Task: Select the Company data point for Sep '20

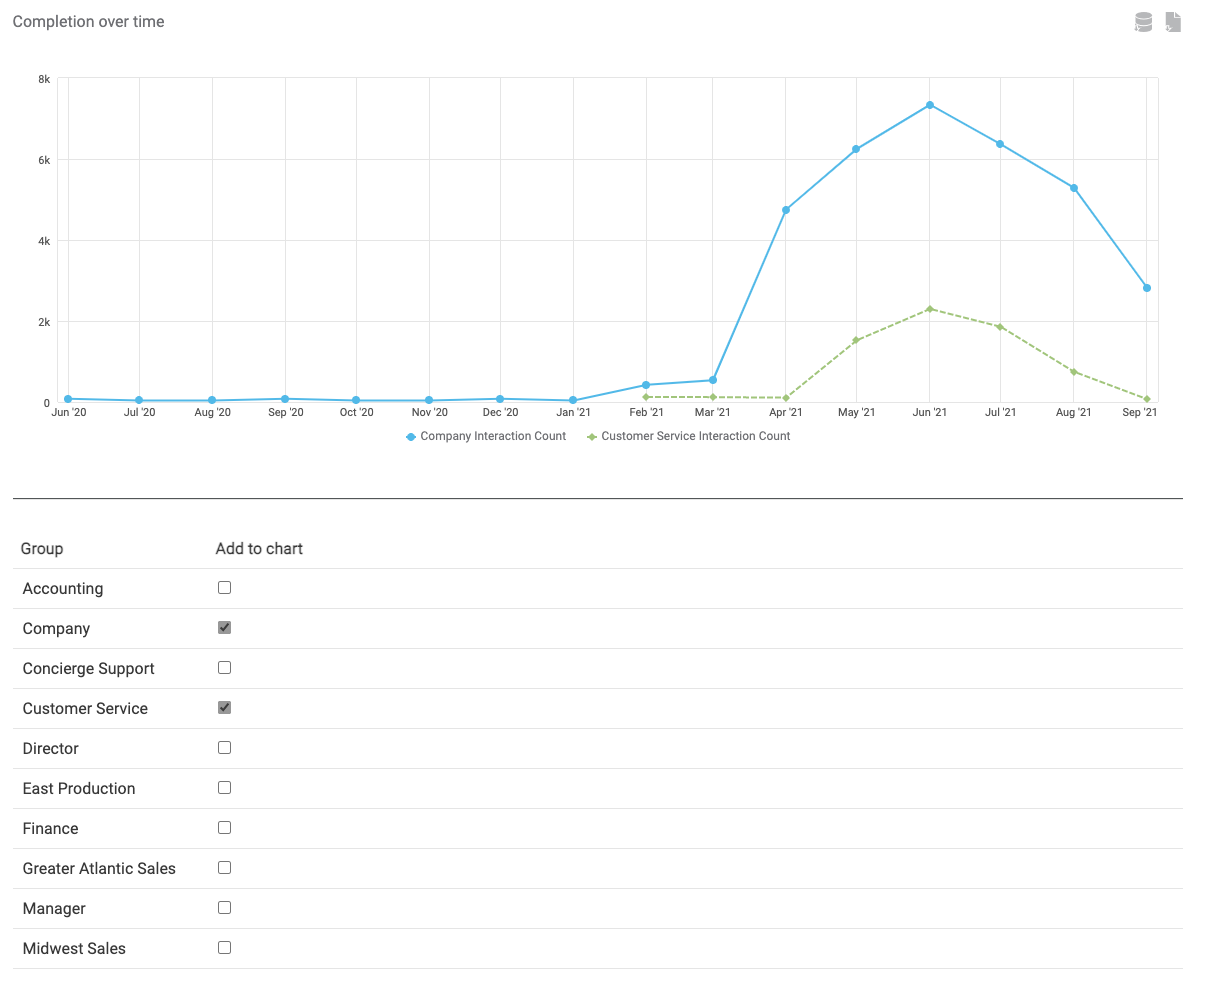Action: 285,399
